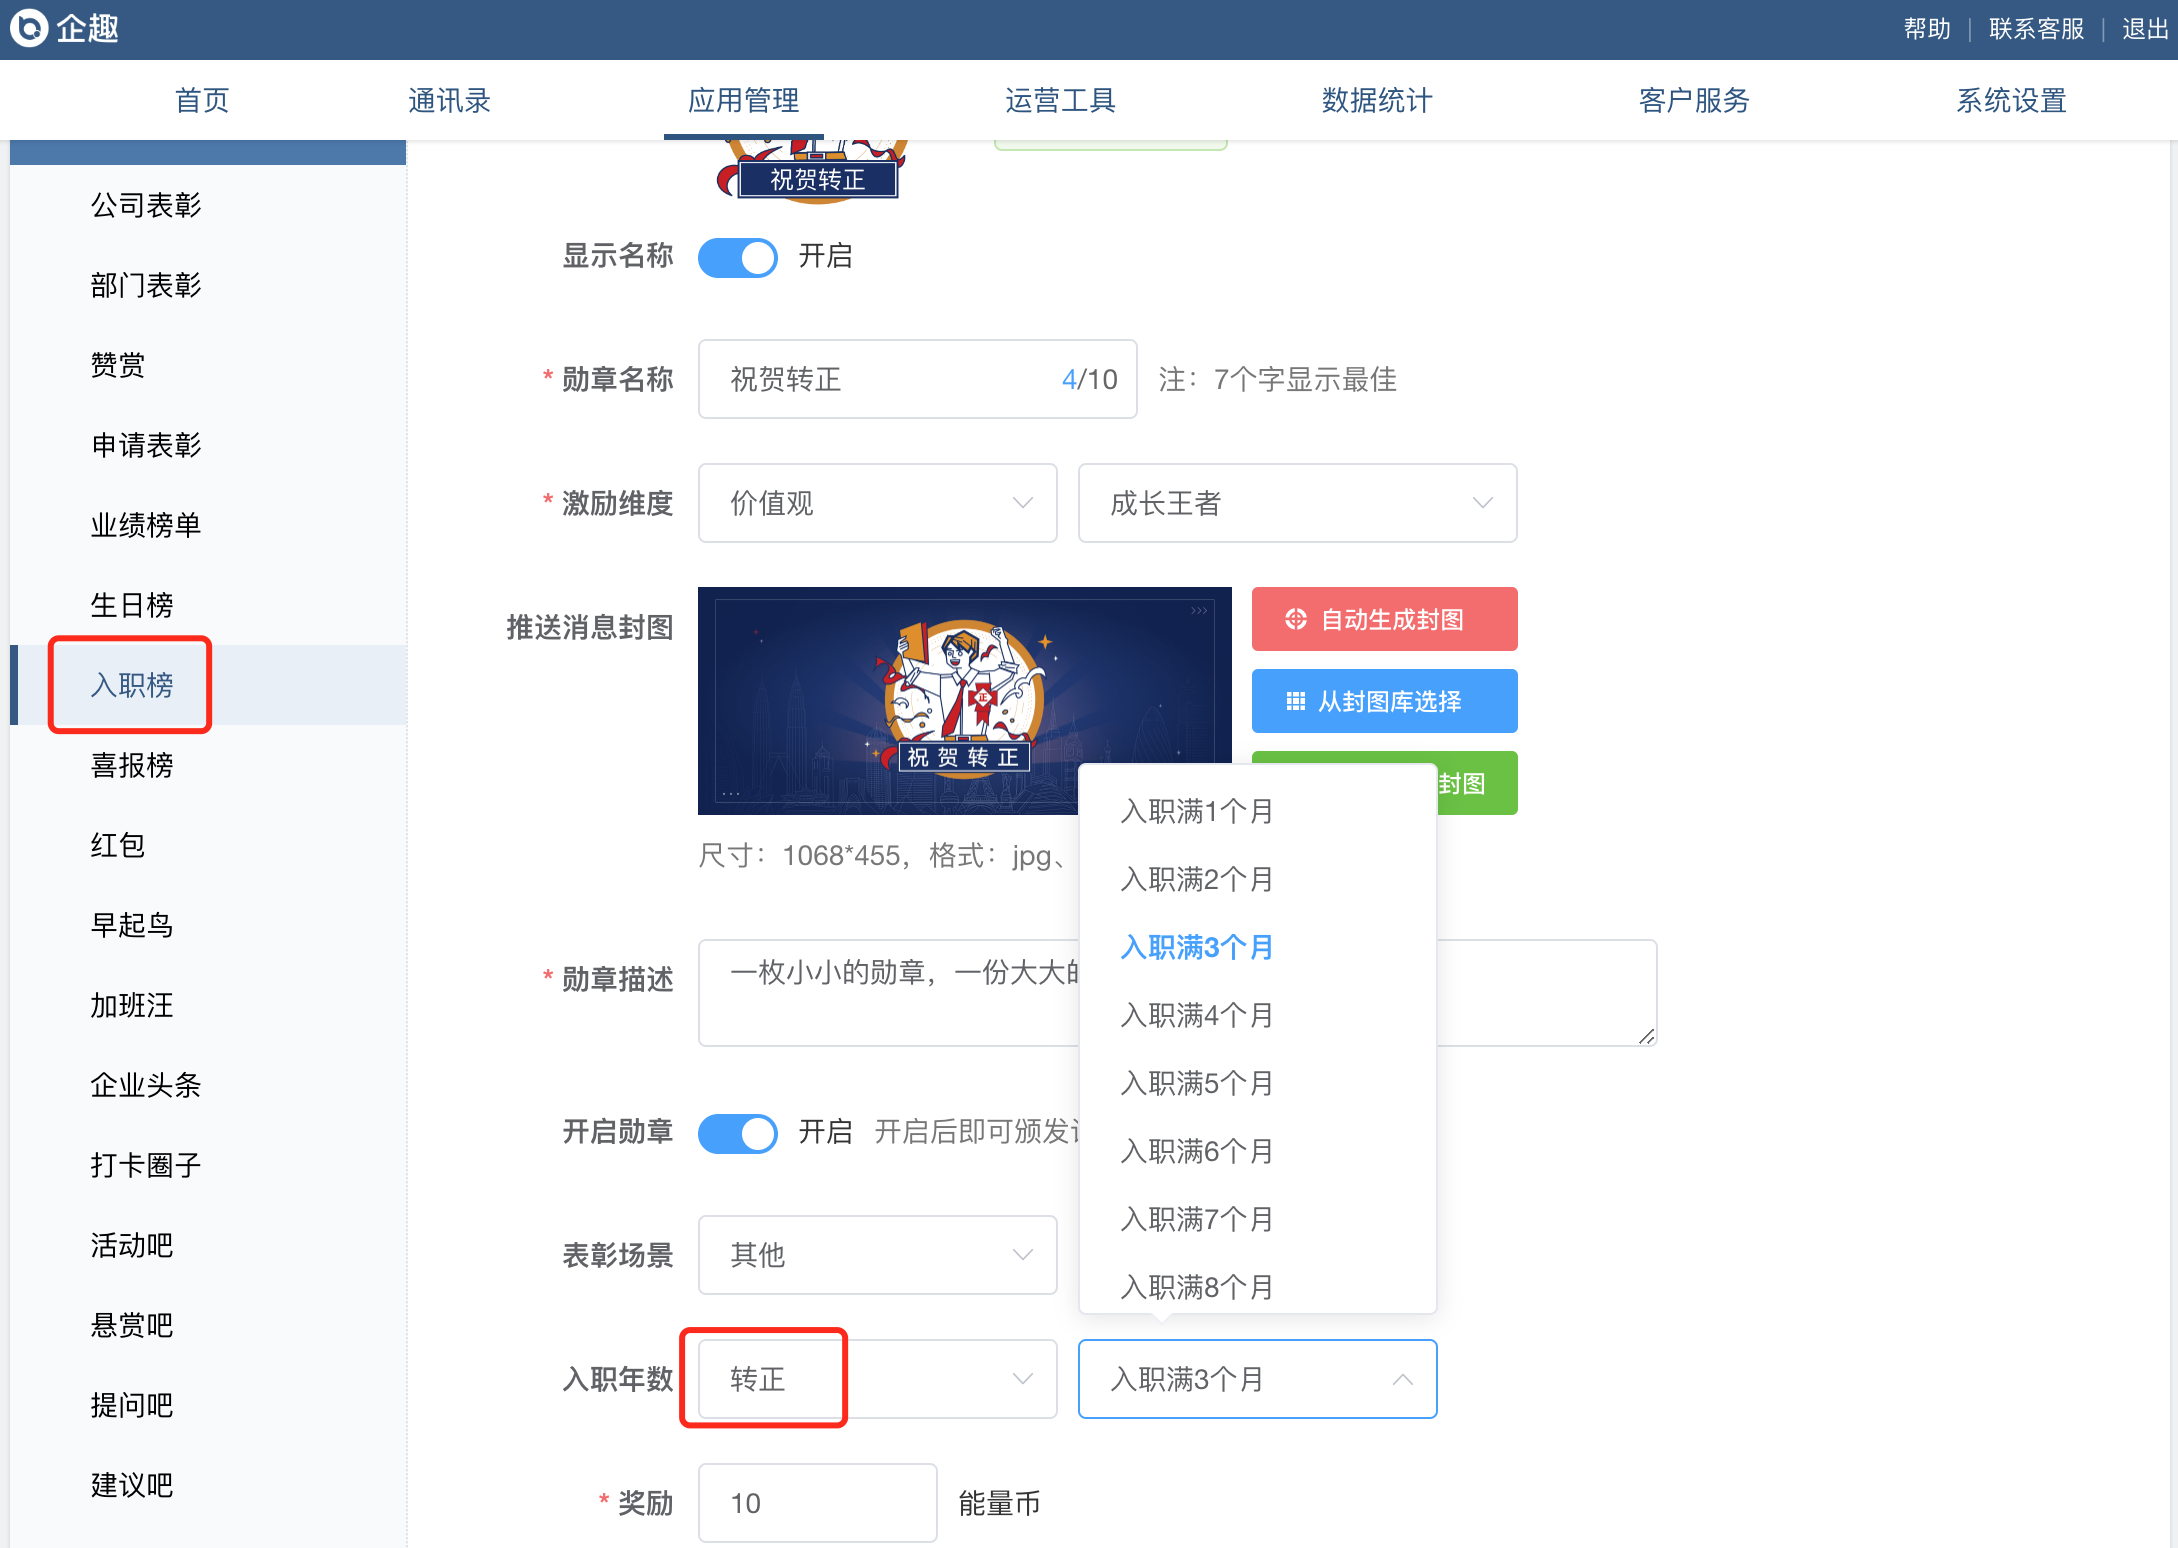Click 自动生成封图 button
The width and height of the screenshot is (2178, 1548).
click(x=1384, y=619)
